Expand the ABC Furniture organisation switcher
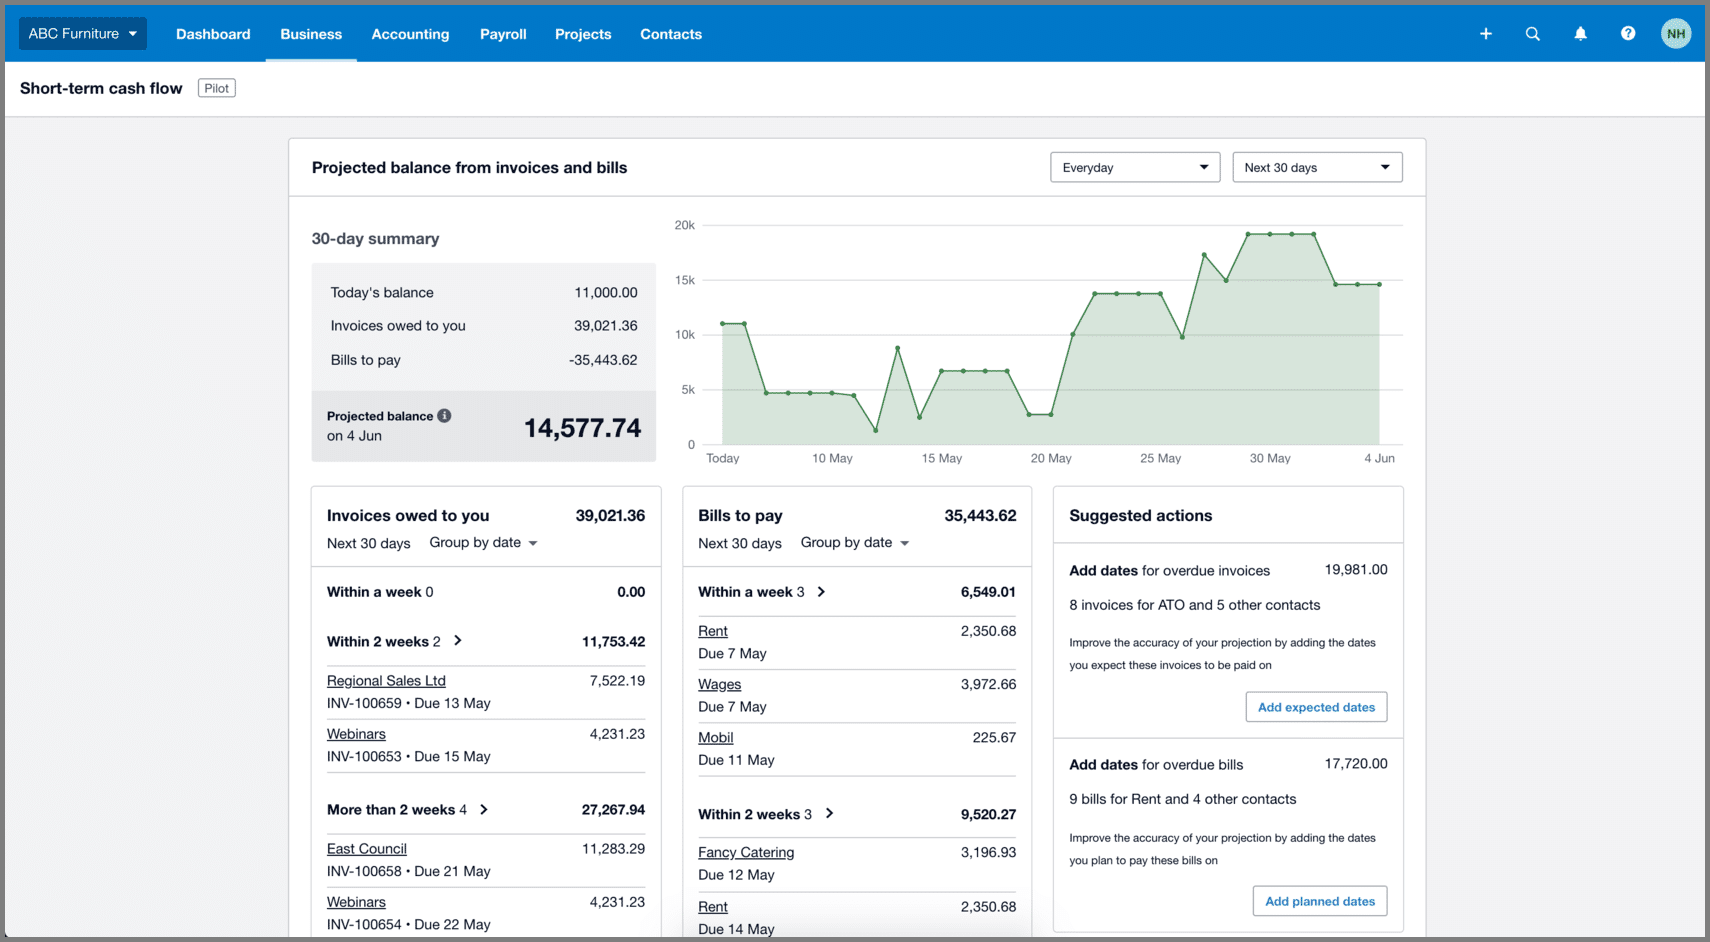1710x942 pixels. (83, 34)
